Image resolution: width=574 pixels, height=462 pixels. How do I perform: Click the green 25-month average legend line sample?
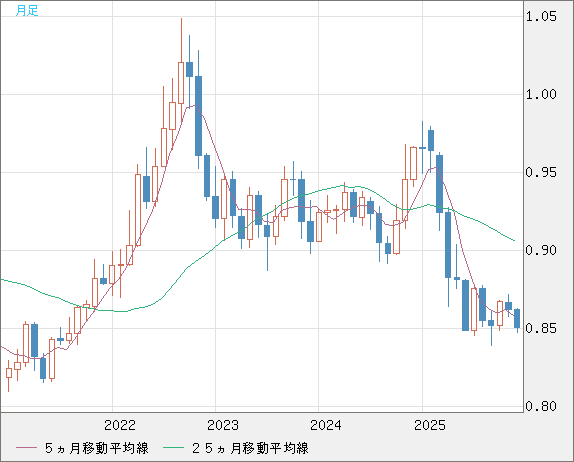coord(173,448)
